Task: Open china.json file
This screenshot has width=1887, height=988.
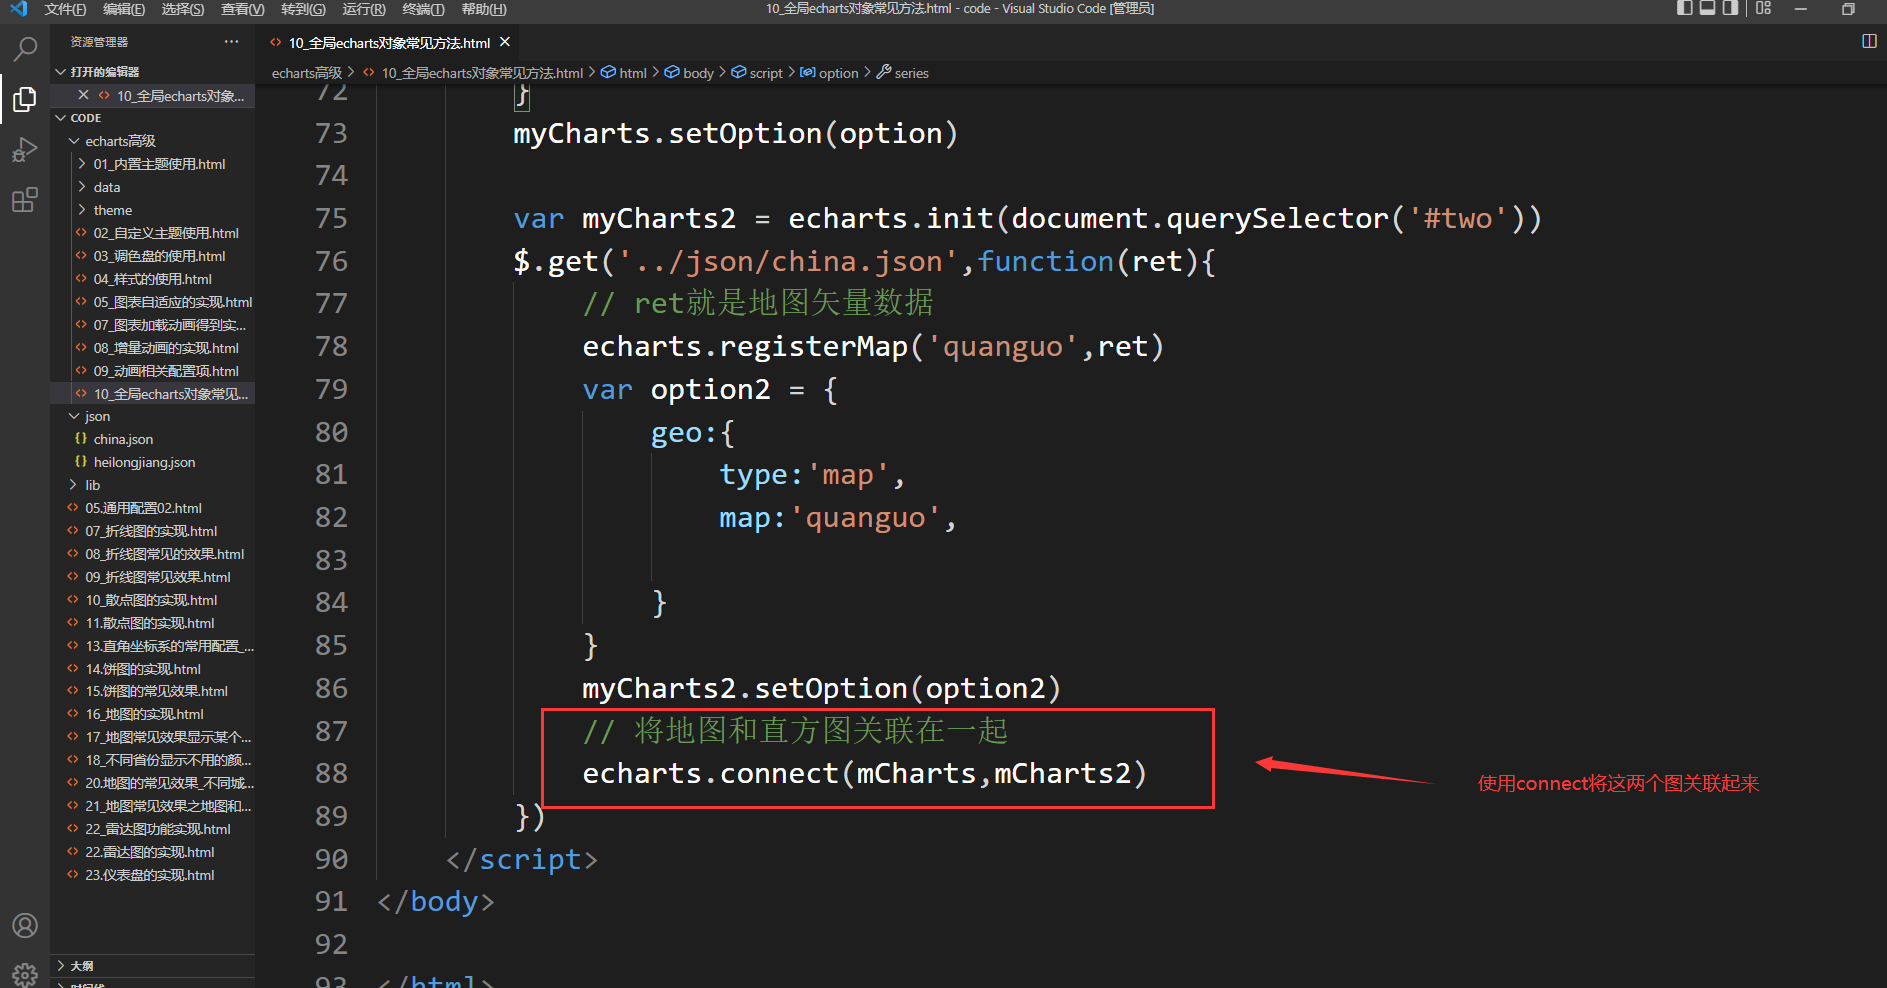Action: (x=123, y=439)
